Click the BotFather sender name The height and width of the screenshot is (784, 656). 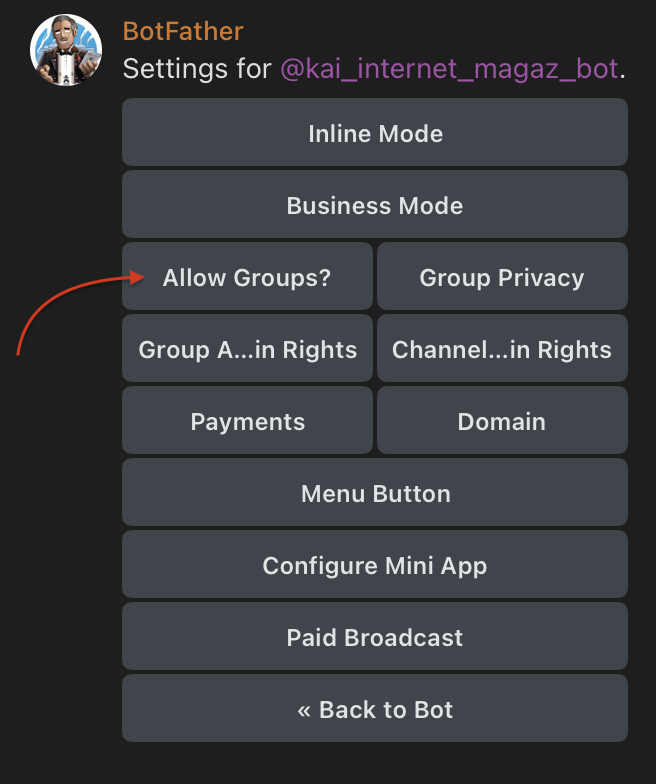[x=182, y=31]
